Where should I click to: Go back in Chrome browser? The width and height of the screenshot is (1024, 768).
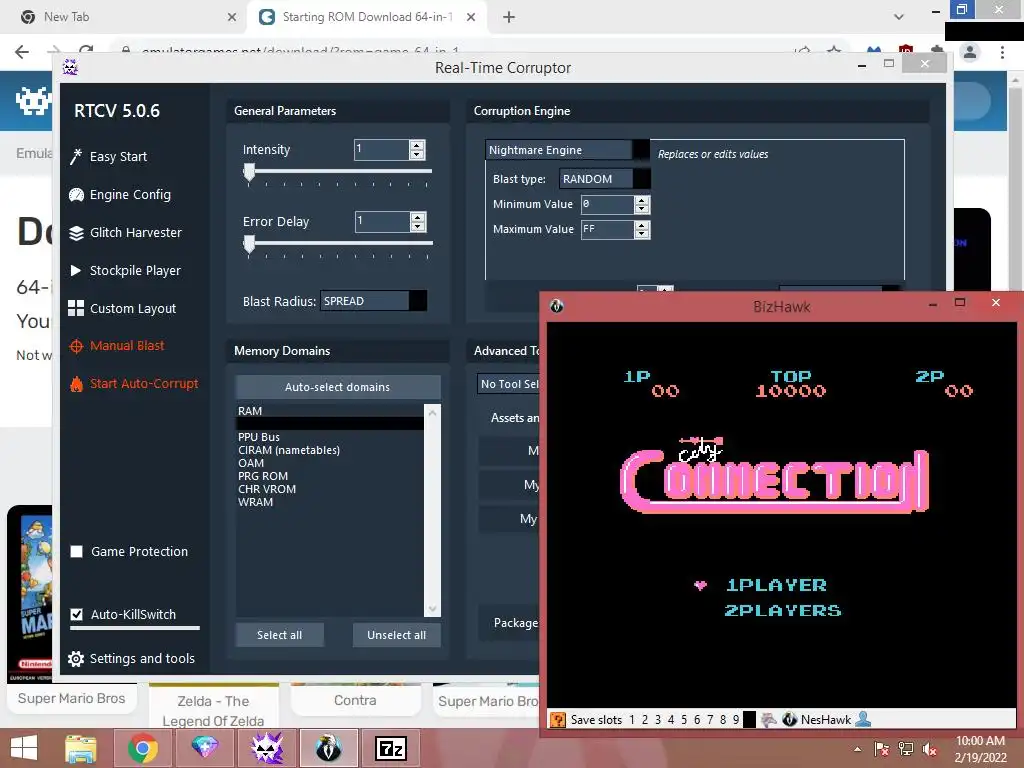coord(22,52)
